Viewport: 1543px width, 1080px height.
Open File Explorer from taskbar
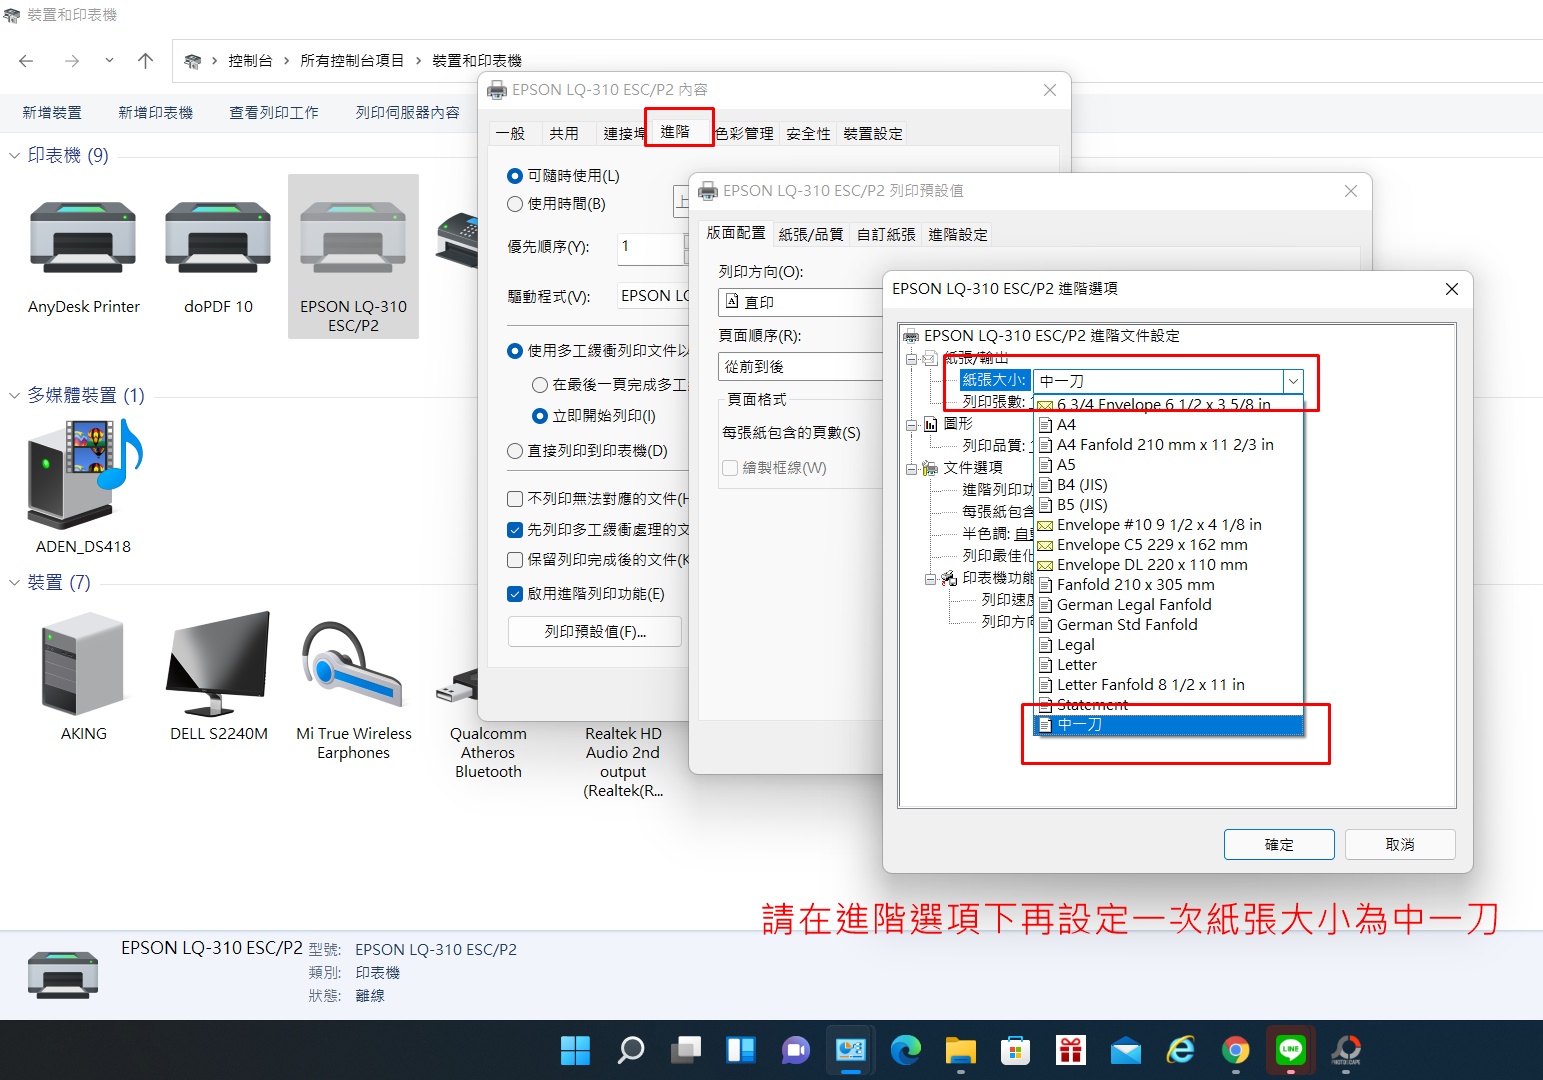click(x=961, y=1050)
